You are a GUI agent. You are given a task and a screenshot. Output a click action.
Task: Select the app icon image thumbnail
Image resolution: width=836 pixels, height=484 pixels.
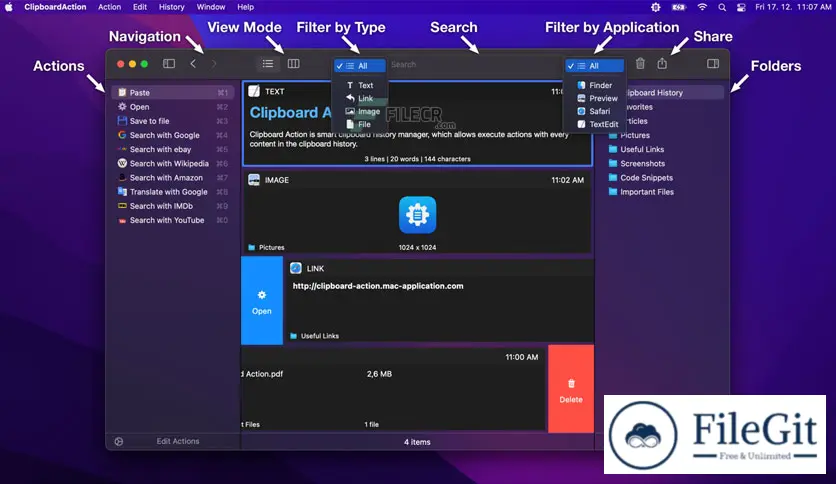pos(417,215)
